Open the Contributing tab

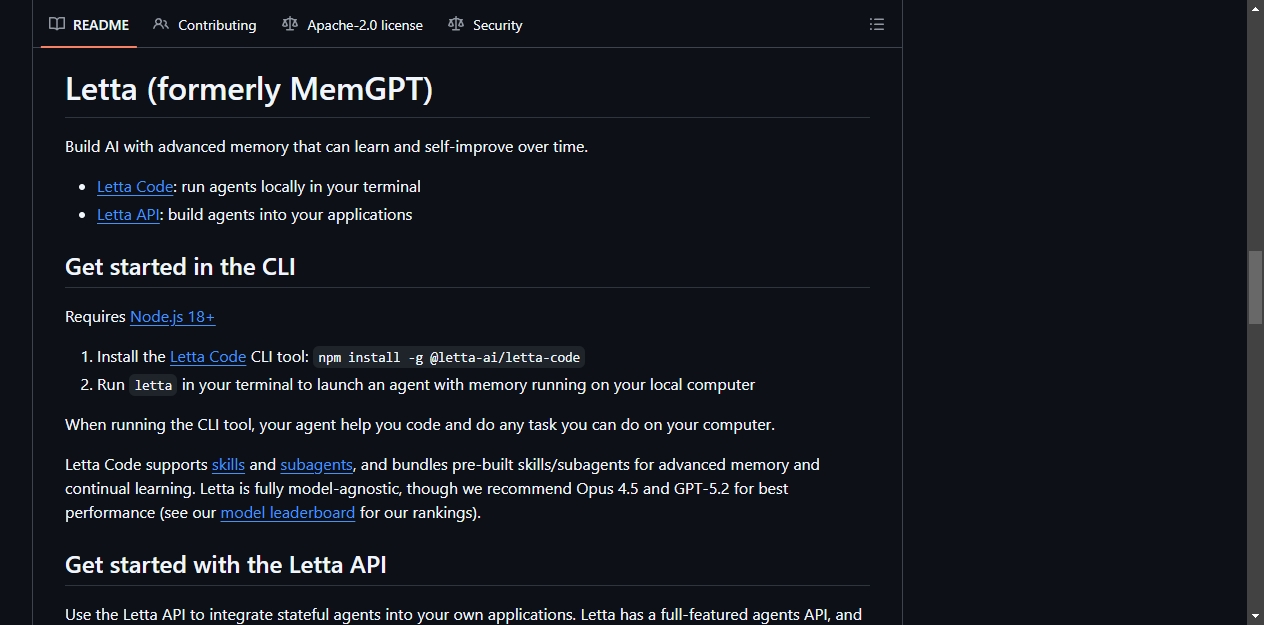(205, 24)
